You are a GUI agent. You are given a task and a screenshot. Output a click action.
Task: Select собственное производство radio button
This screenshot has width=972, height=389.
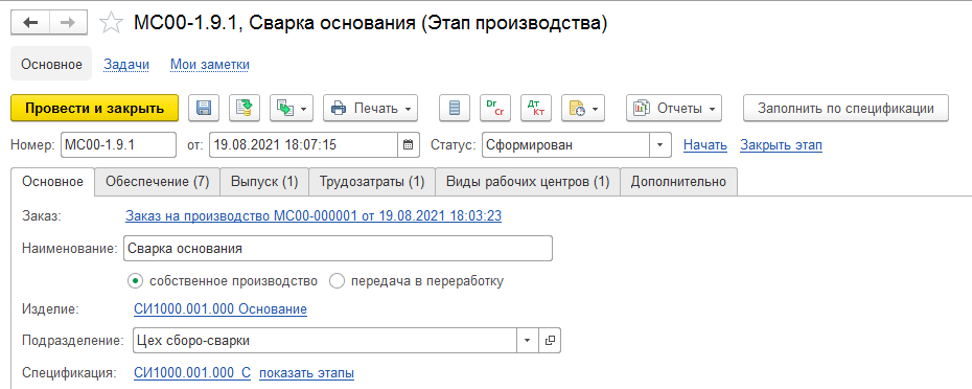(x=134, y=281)
